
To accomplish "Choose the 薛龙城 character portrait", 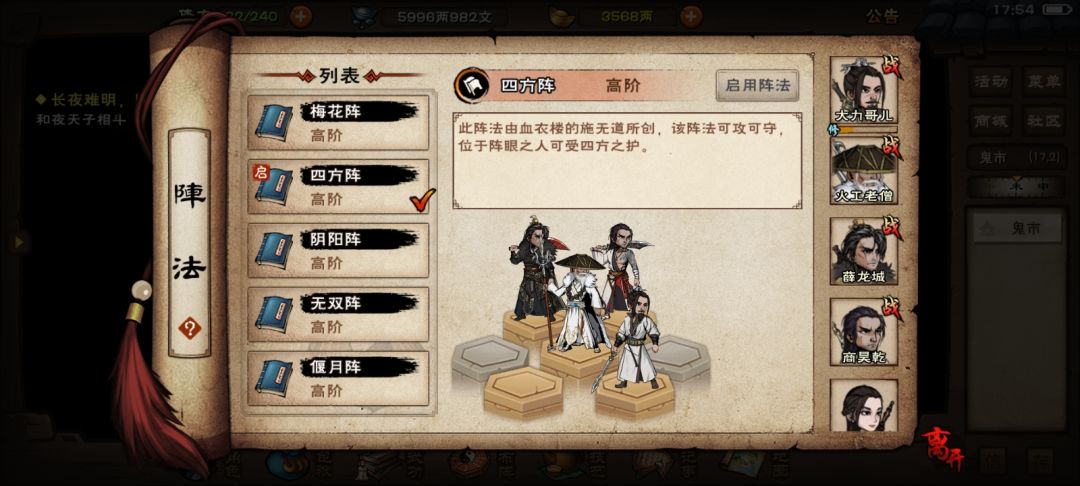I will pos(864,251).
